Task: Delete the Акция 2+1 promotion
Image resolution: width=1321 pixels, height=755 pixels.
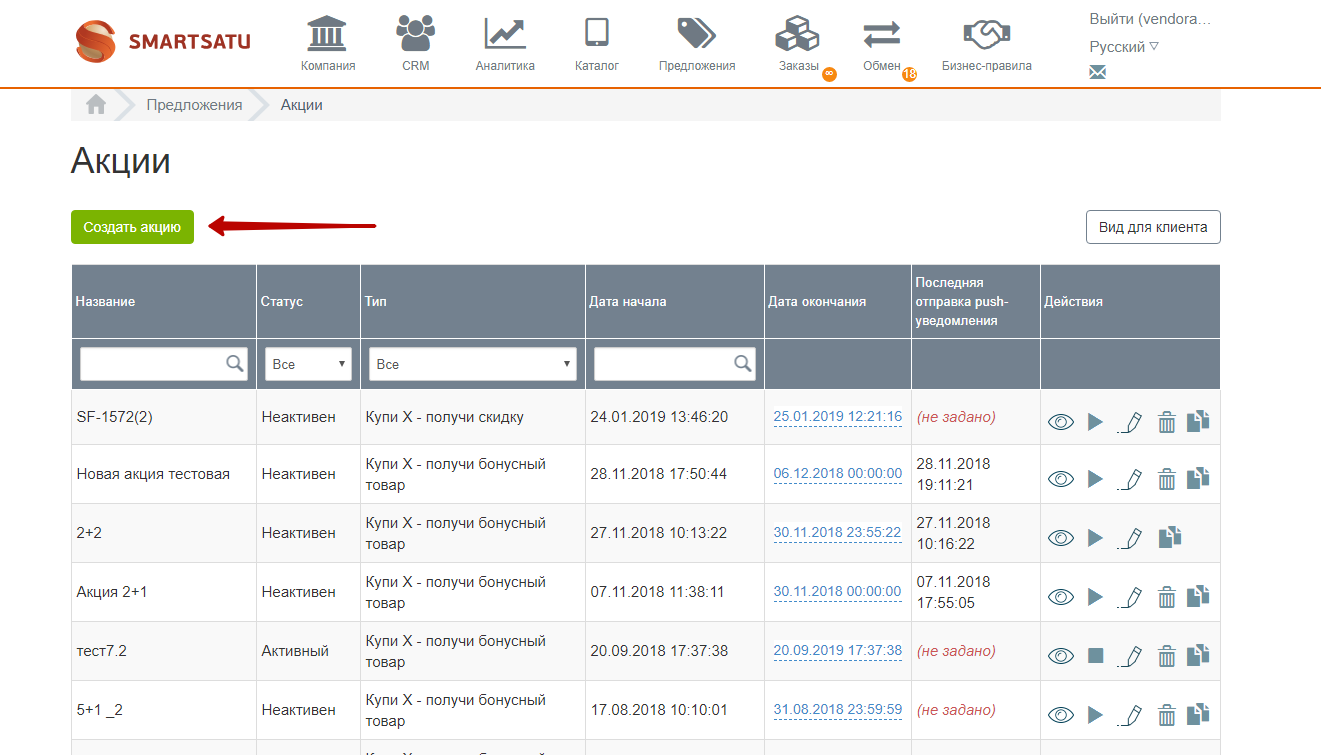Action: (1166, 597)
